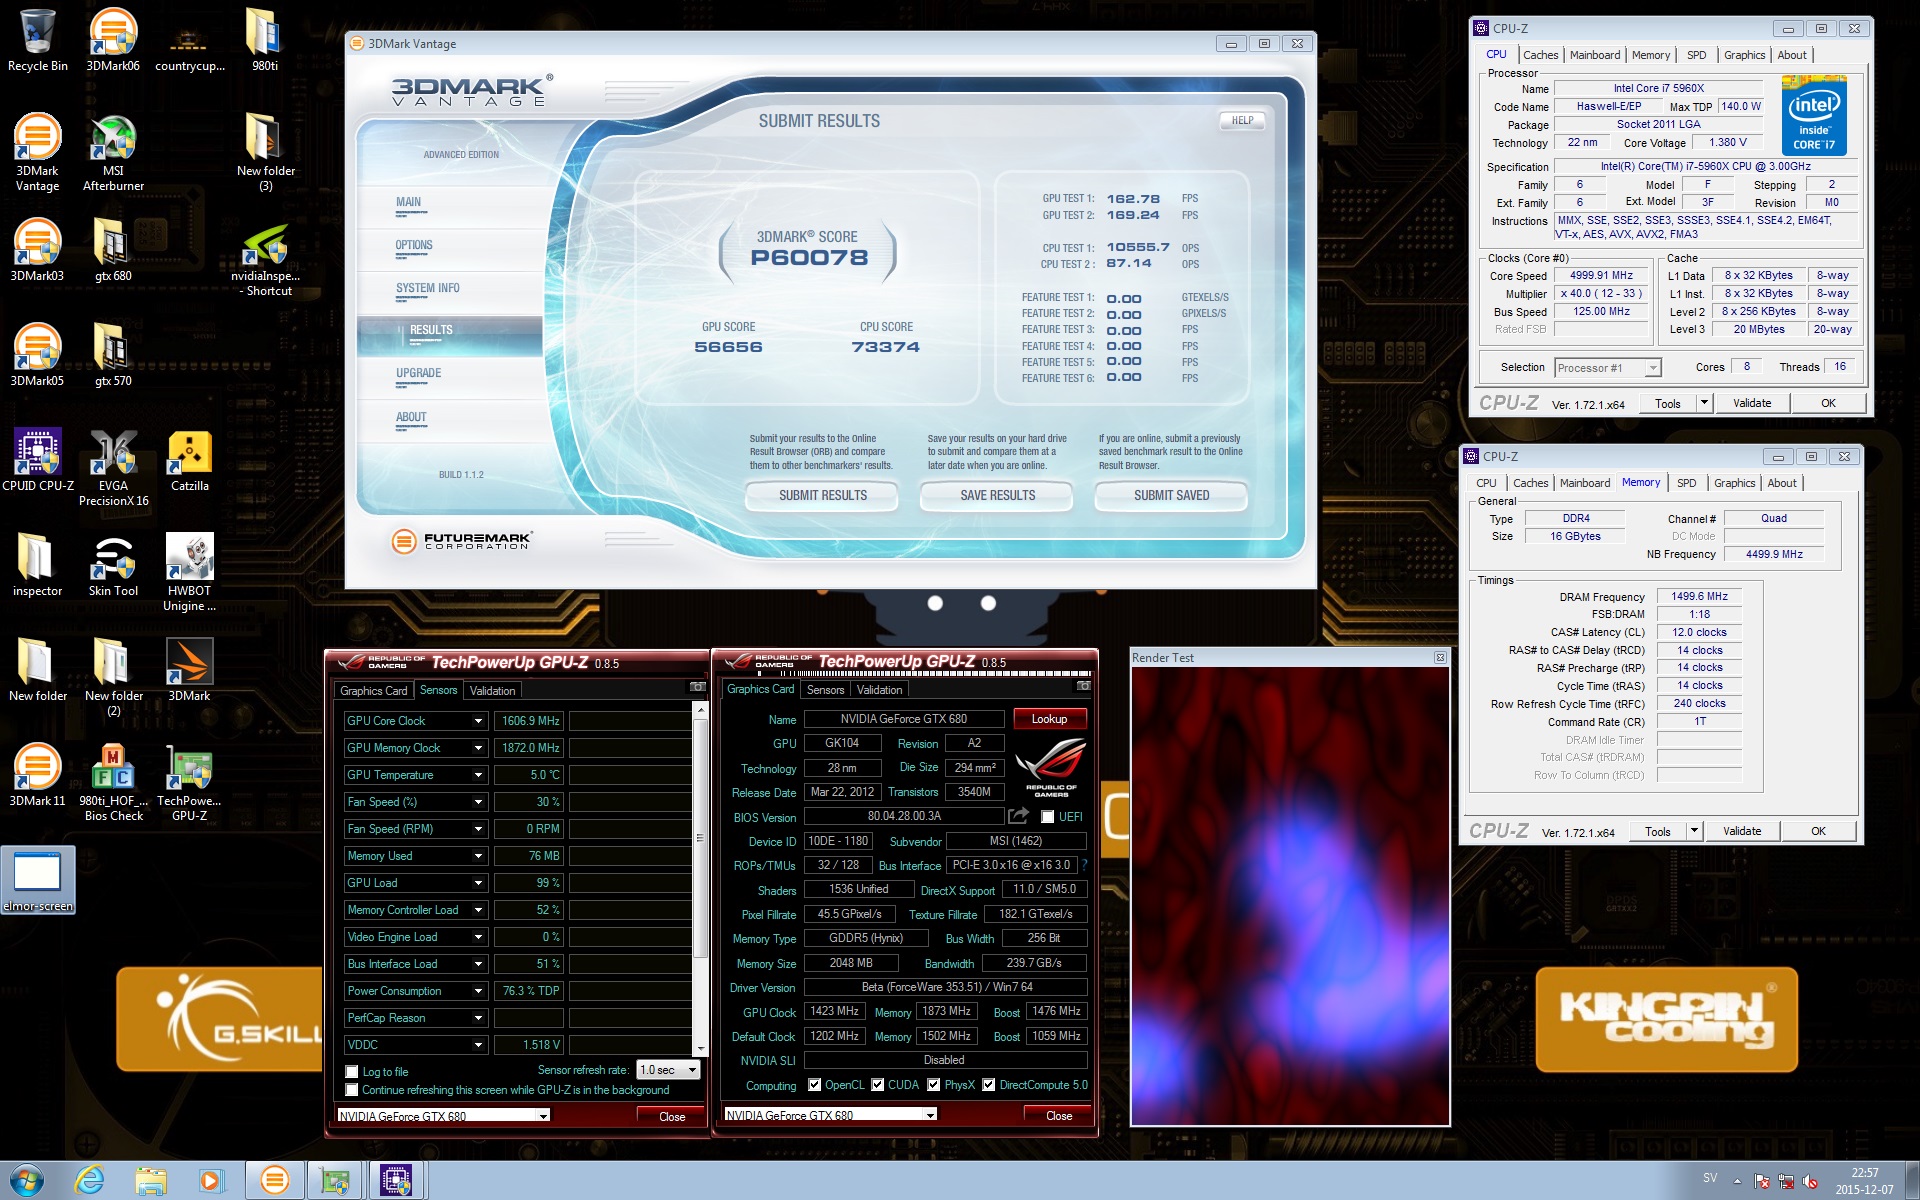The height and width of the screenshot is (1200, 1920).
Task: Launch 3DMark05 desktop shortcut
Action: click(x=38, y=355)
